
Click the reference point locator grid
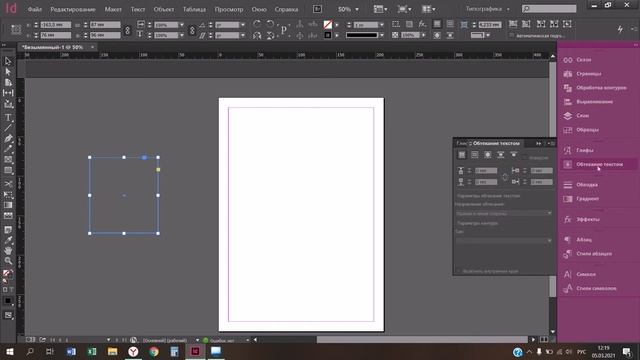[16, 30]
